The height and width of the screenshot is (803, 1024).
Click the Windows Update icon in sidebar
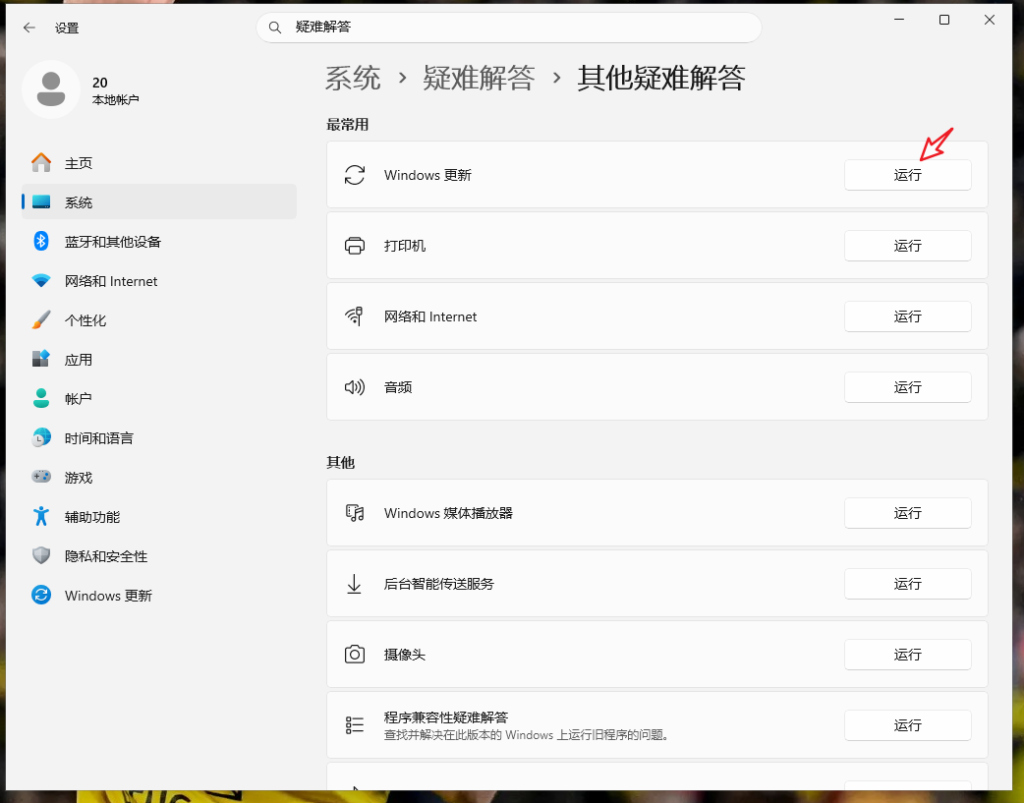click(x=41, y=595)
